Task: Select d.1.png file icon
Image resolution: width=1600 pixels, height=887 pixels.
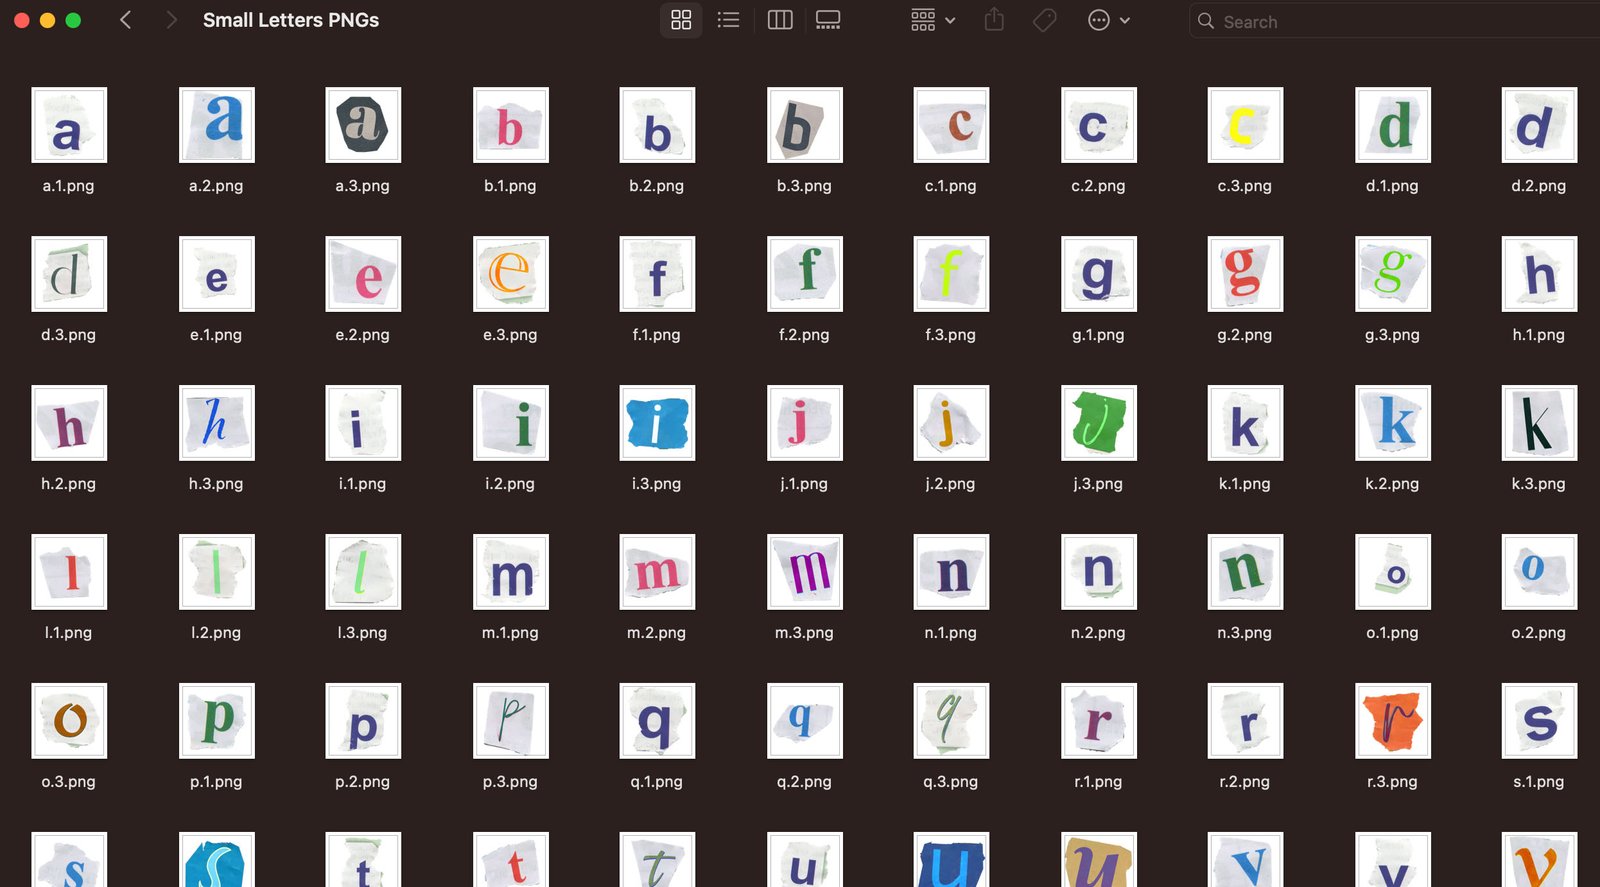Action: 1393,125
